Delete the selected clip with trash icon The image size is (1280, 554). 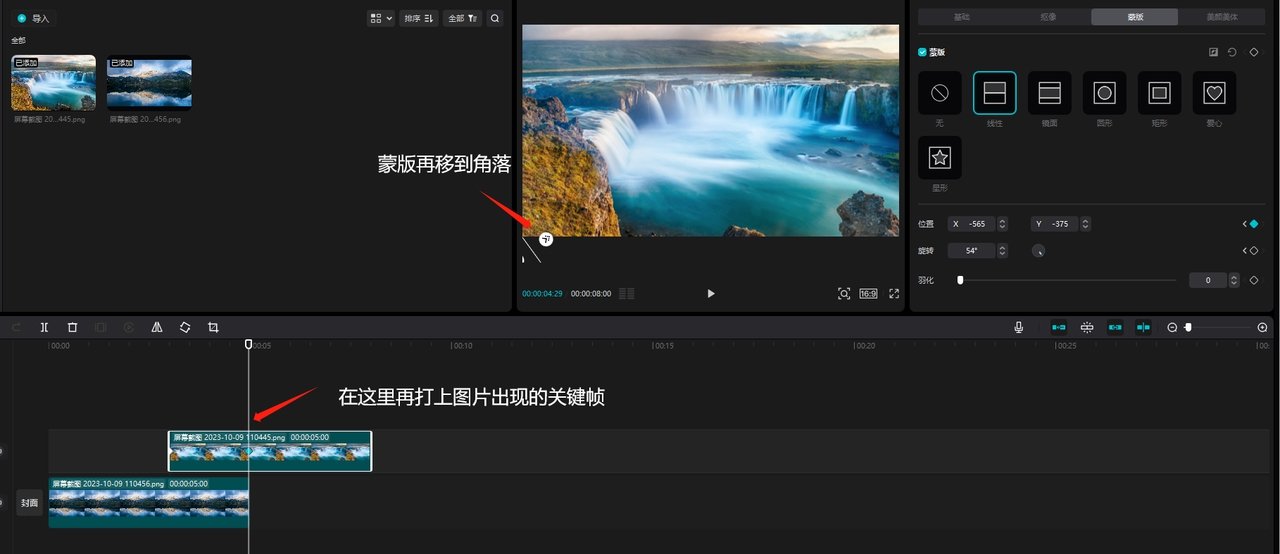click(x=72, y=327)
